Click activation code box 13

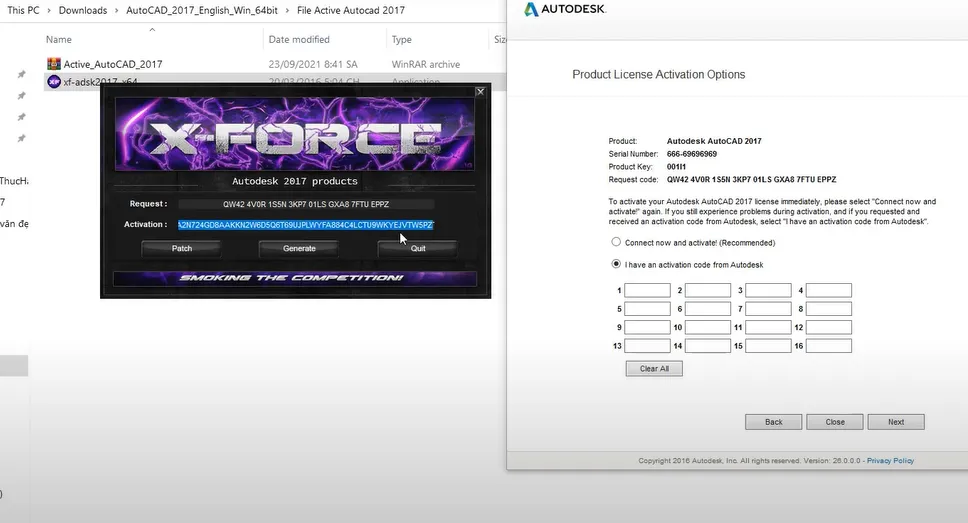(647, 346)
